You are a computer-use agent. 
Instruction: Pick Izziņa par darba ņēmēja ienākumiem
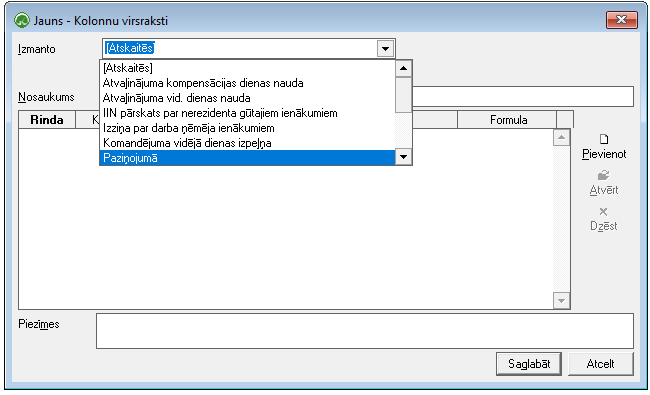[247, 128]
